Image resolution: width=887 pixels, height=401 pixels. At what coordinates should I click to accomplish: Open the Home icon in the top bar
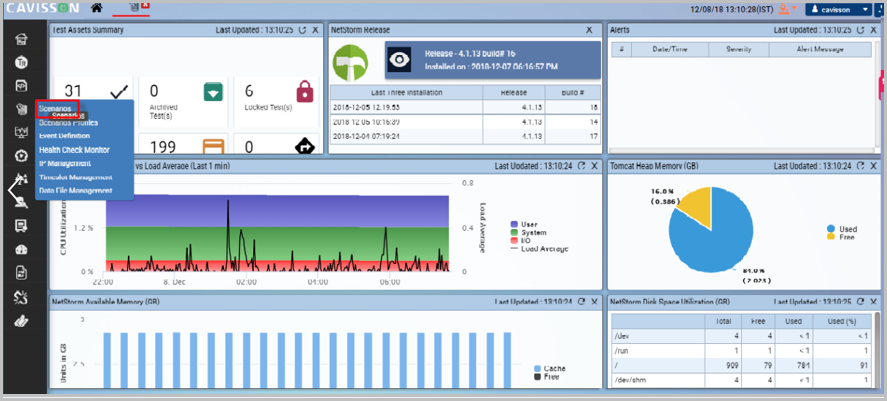click(97, 8)
